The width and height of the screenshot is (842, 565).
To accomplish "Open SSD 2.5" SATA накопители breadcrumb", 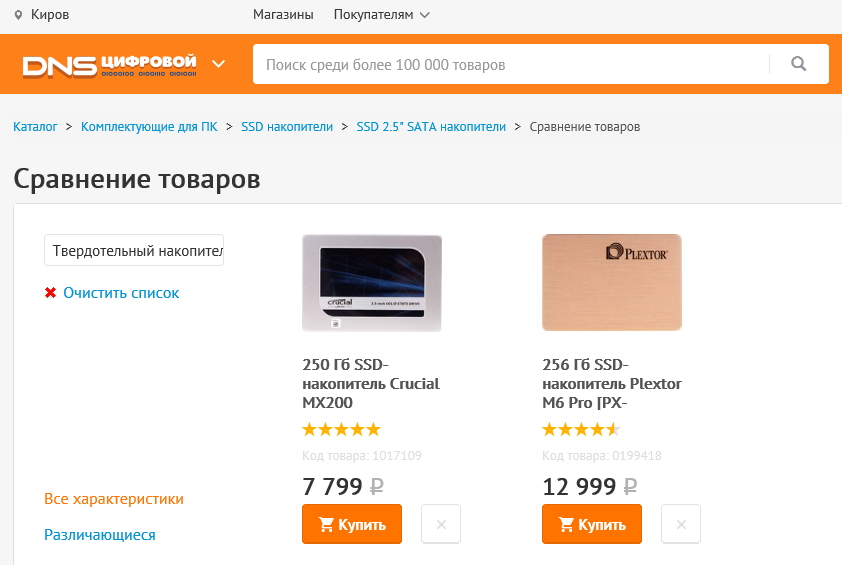I will (x=431, y=127).
